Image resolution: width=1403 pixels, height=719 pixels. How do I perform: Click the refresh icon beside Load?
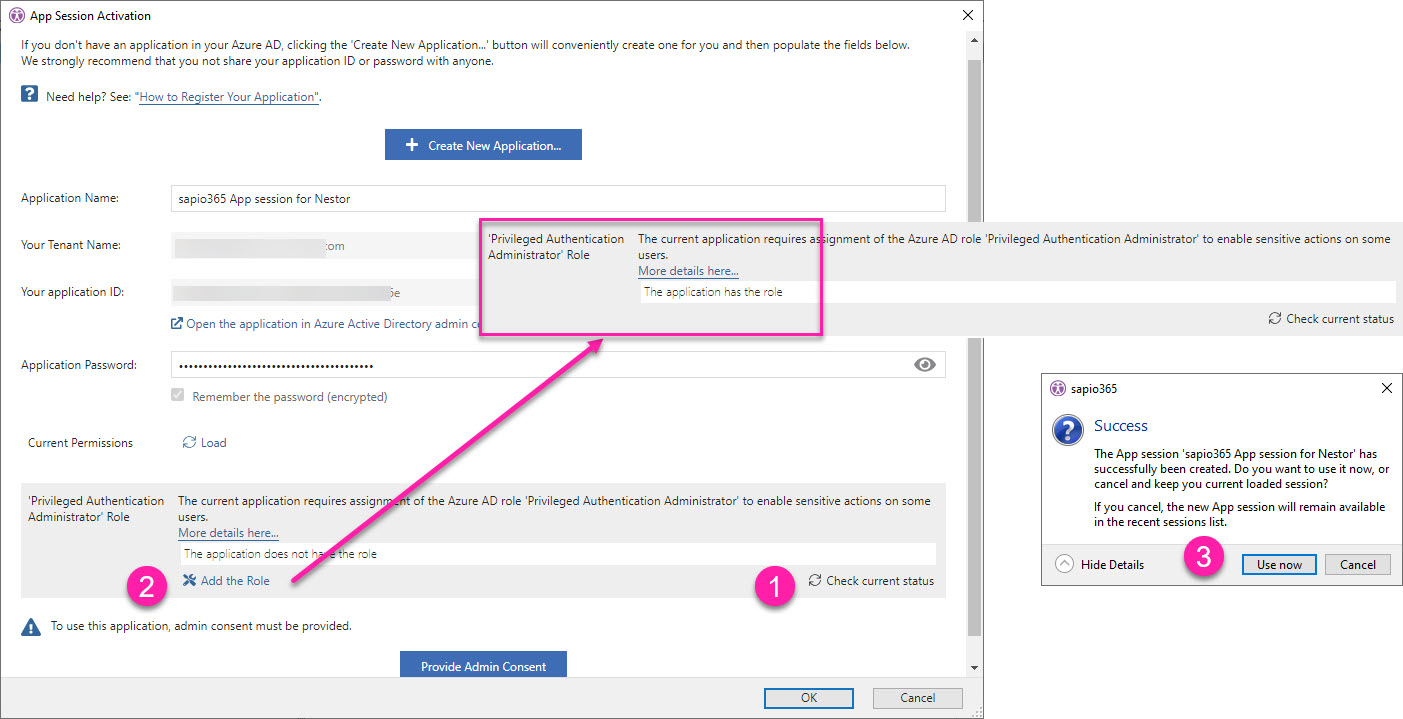pyautogui.click(x=189, y=443)
